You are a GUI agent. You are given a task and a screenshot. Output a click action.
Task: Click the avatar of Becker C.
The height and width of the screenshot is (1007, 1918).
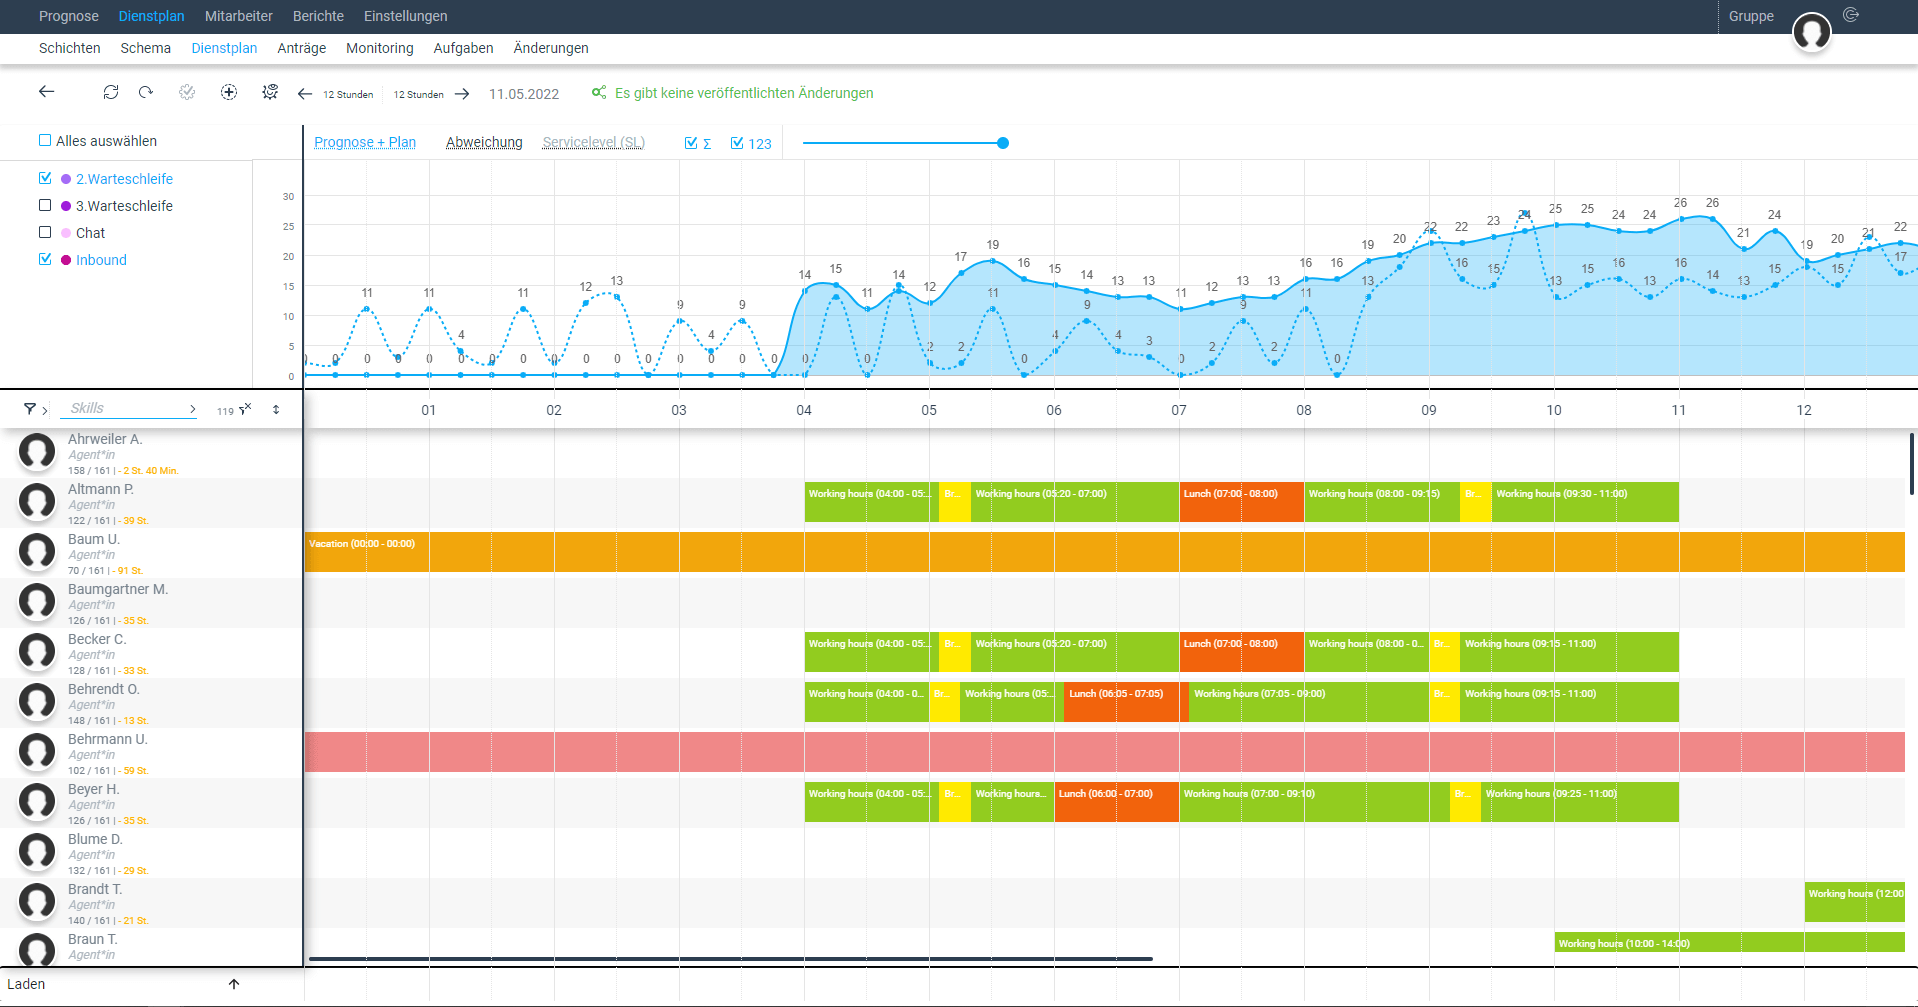point(37,652)
